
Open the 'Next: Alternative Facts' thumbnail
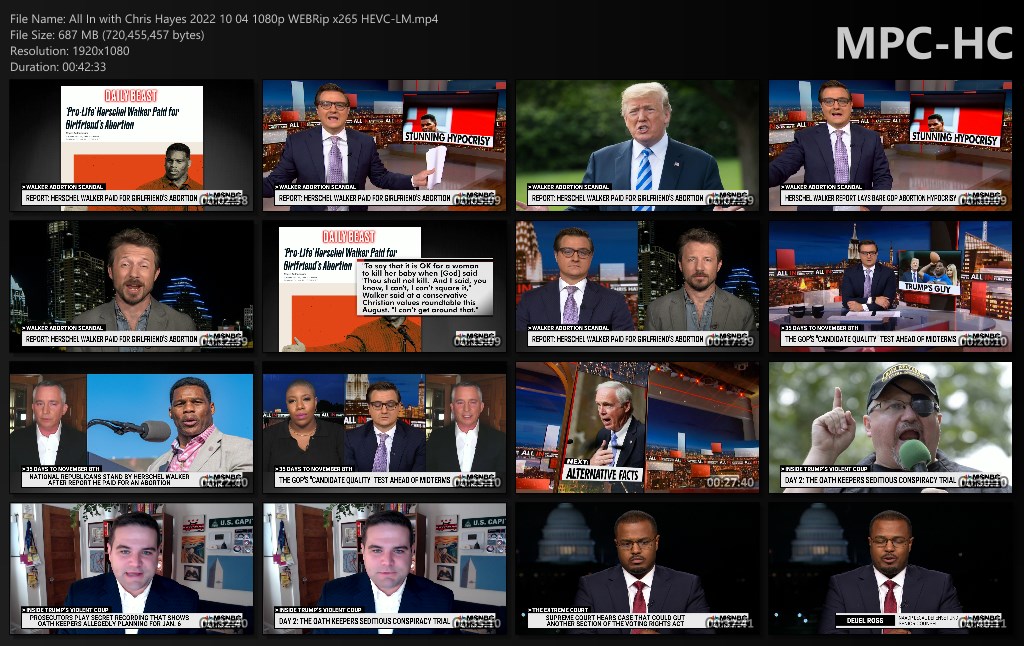pos(637,427)
